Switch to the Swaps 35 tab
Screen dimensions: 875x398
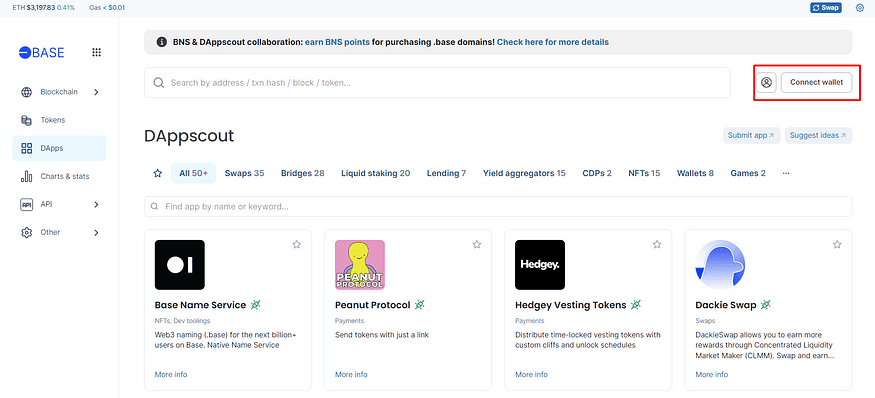[244, 174]
